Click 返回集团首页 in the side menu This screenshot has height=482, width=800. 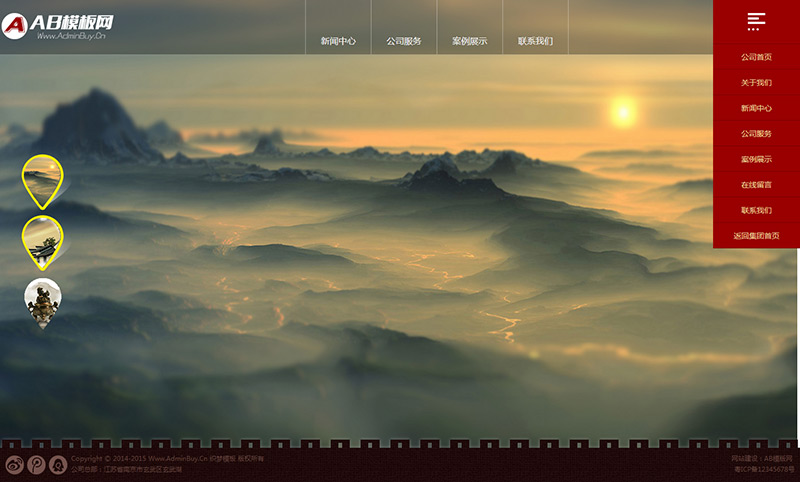(x=756, y=236)
